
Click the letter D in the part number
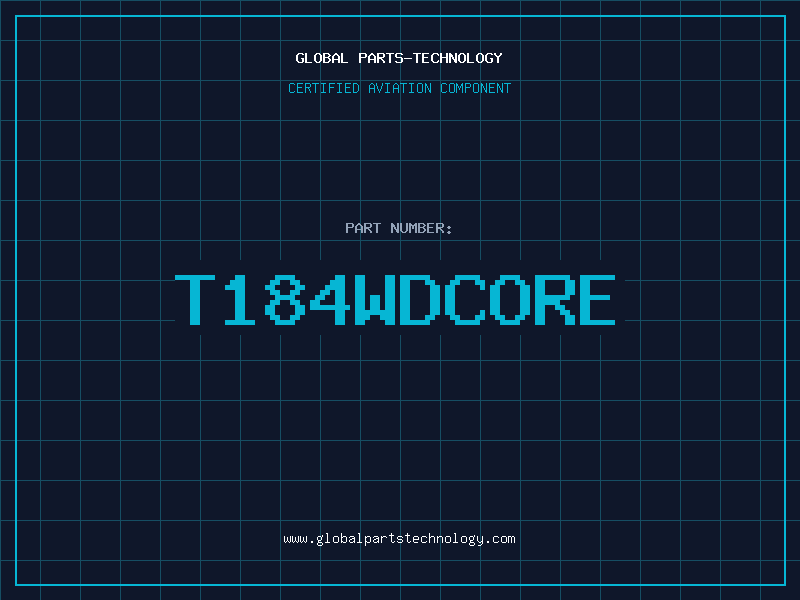419,300
